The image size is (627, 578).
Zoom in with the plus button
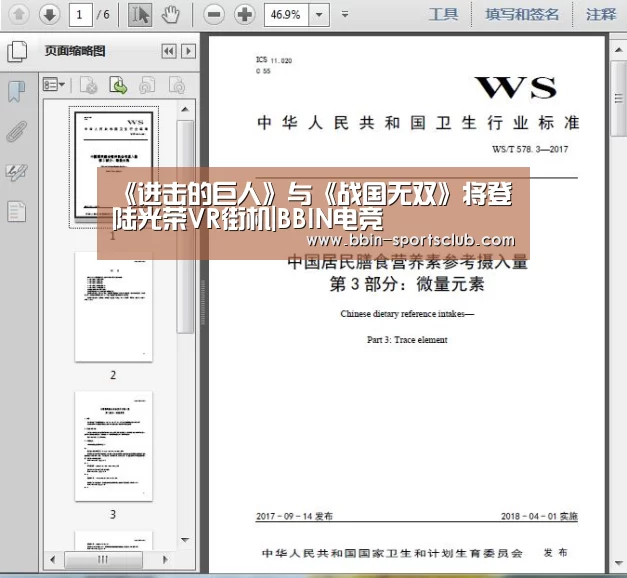[x=244, y=15]
